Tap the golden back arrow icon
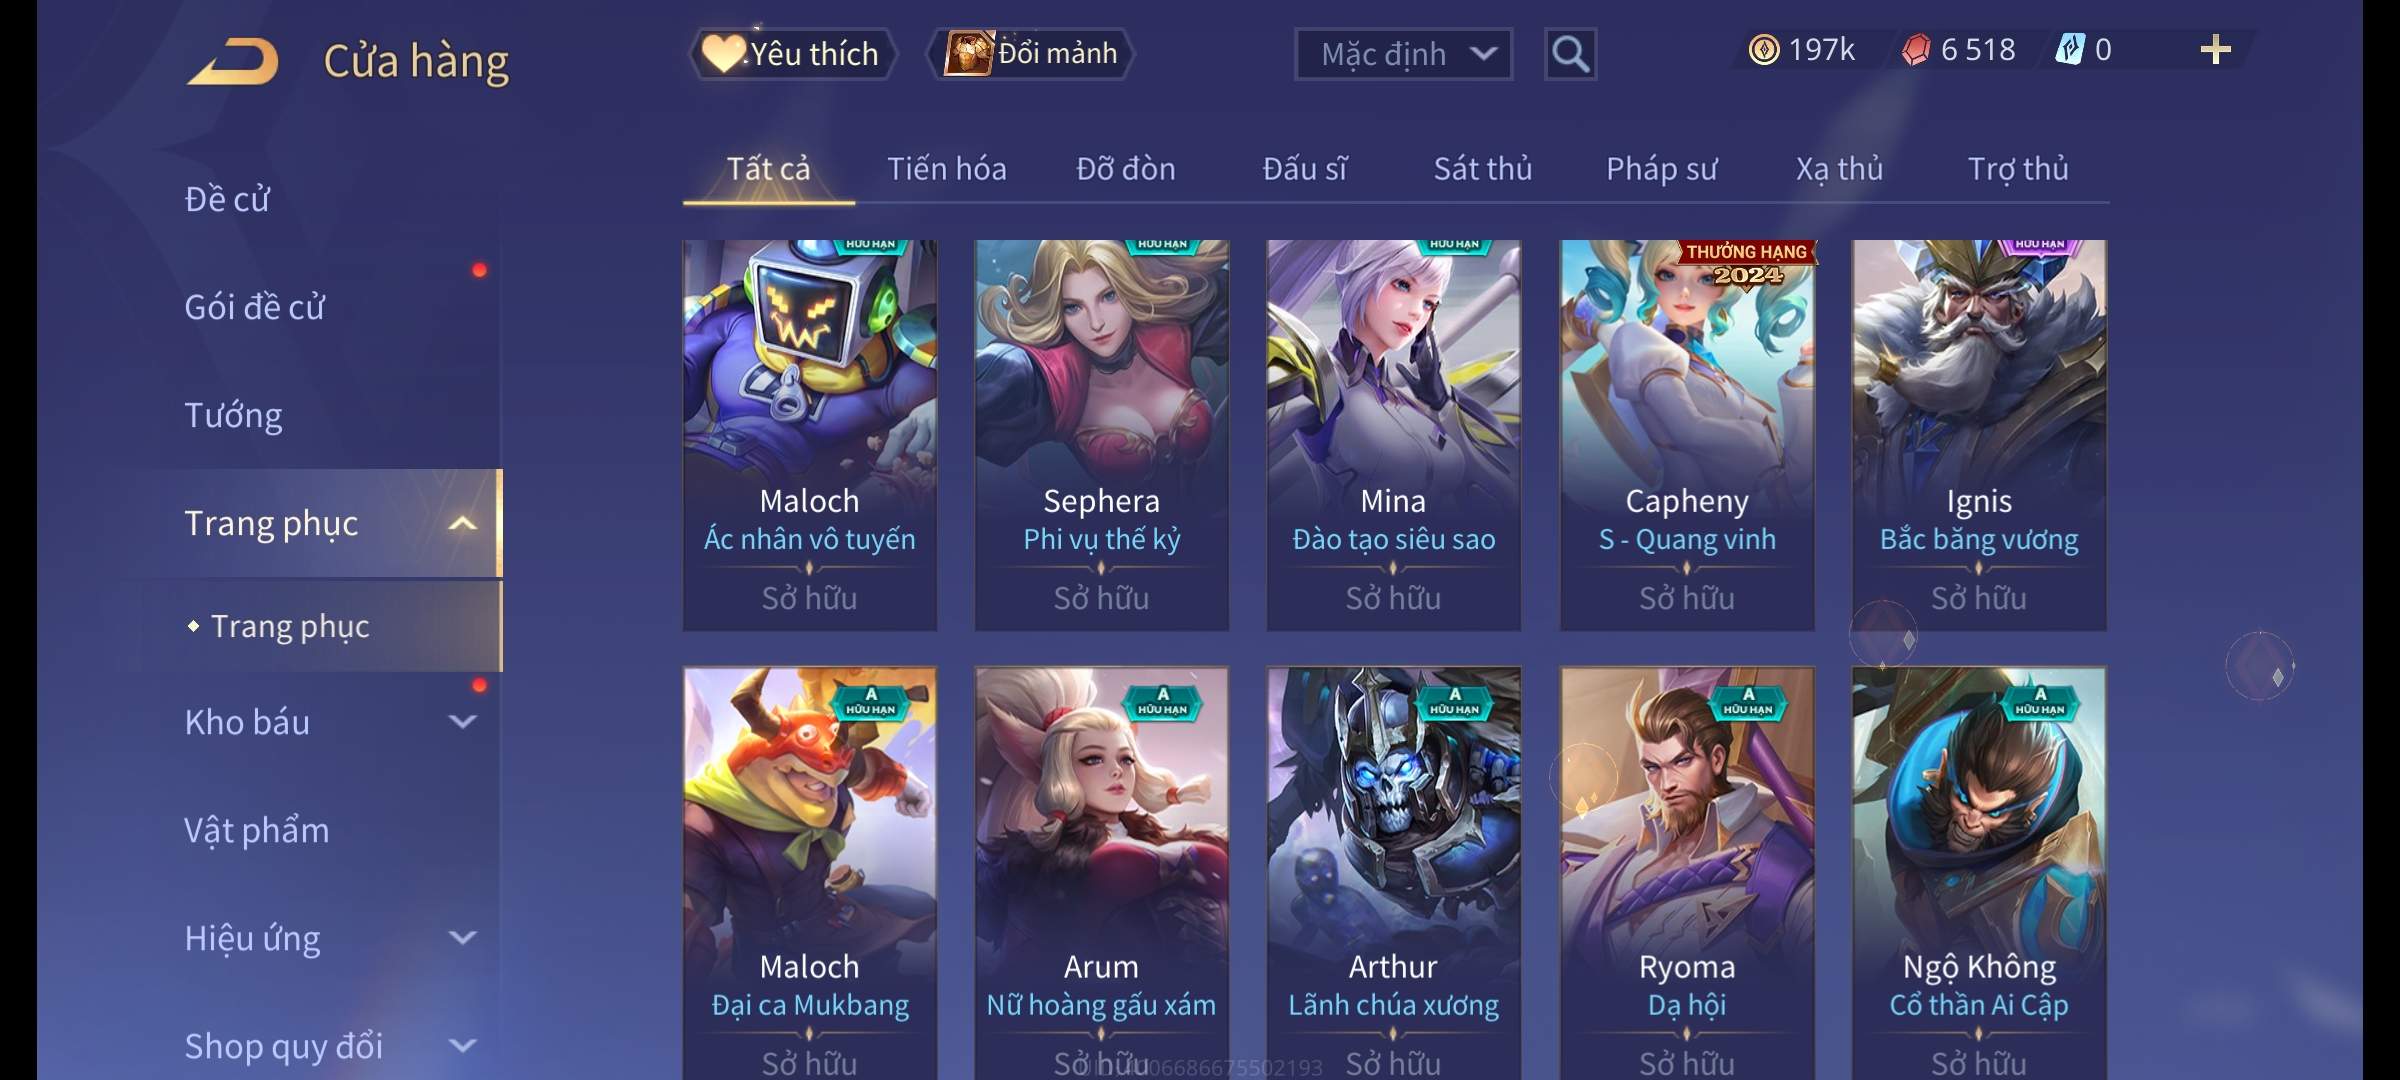The image size is (2400, 1080). [232, 61]
